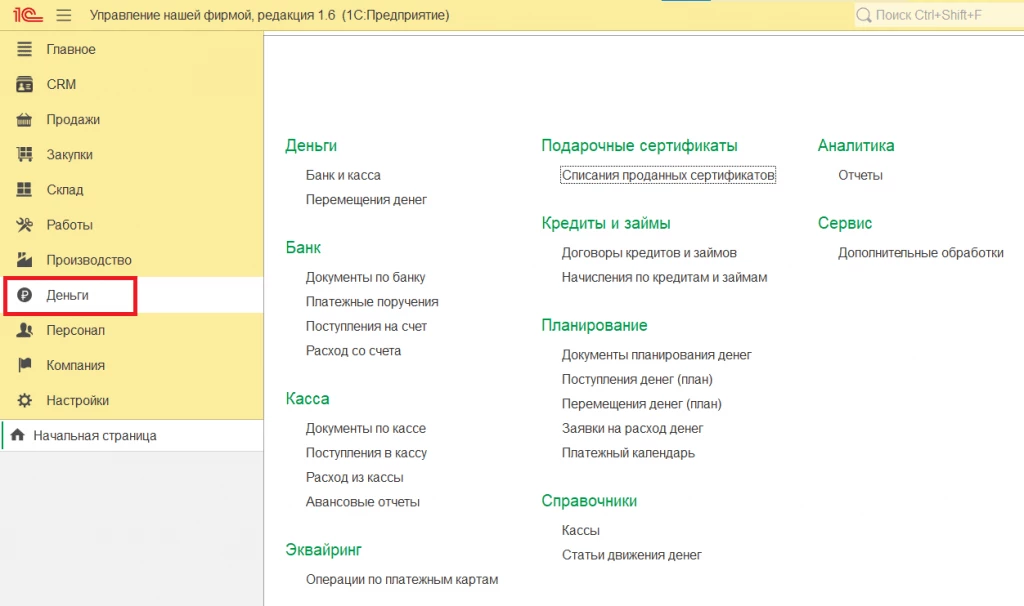Open Банк и касса
Viewport: 1024px width, 606px height.
(x=343, y=176)
